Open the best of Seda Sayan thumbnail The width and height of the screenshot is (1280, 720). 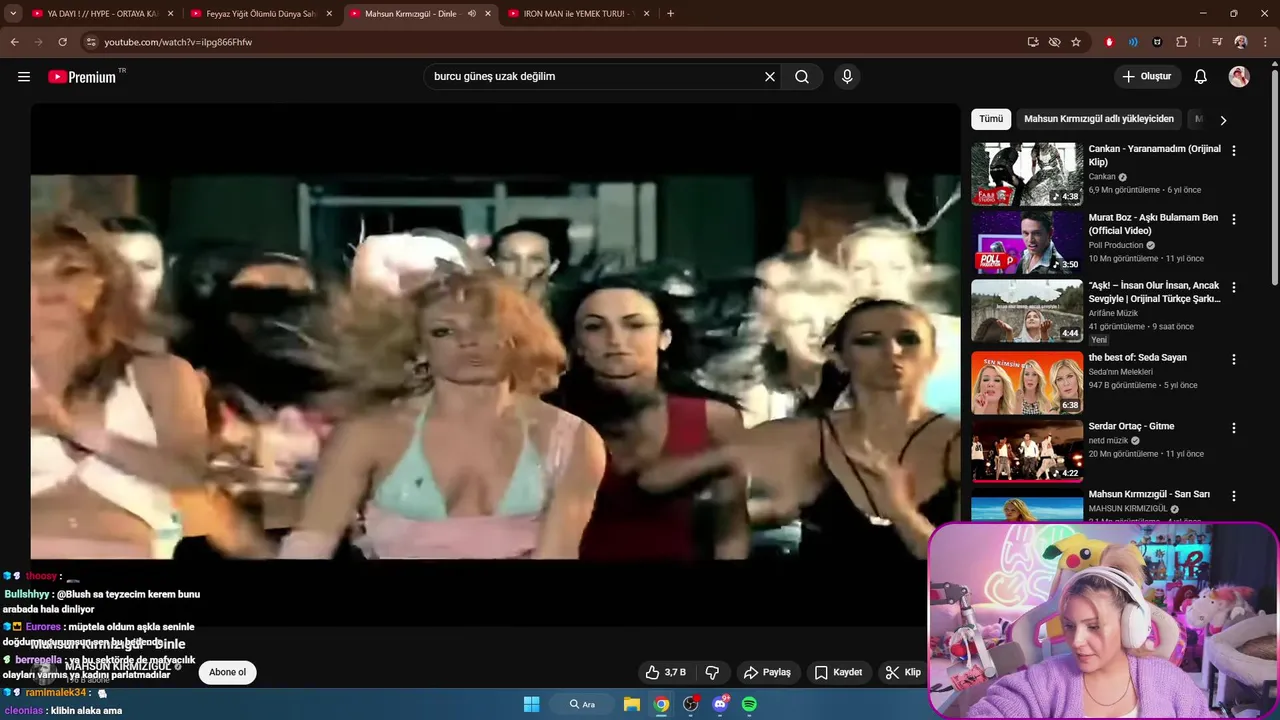1027,382
